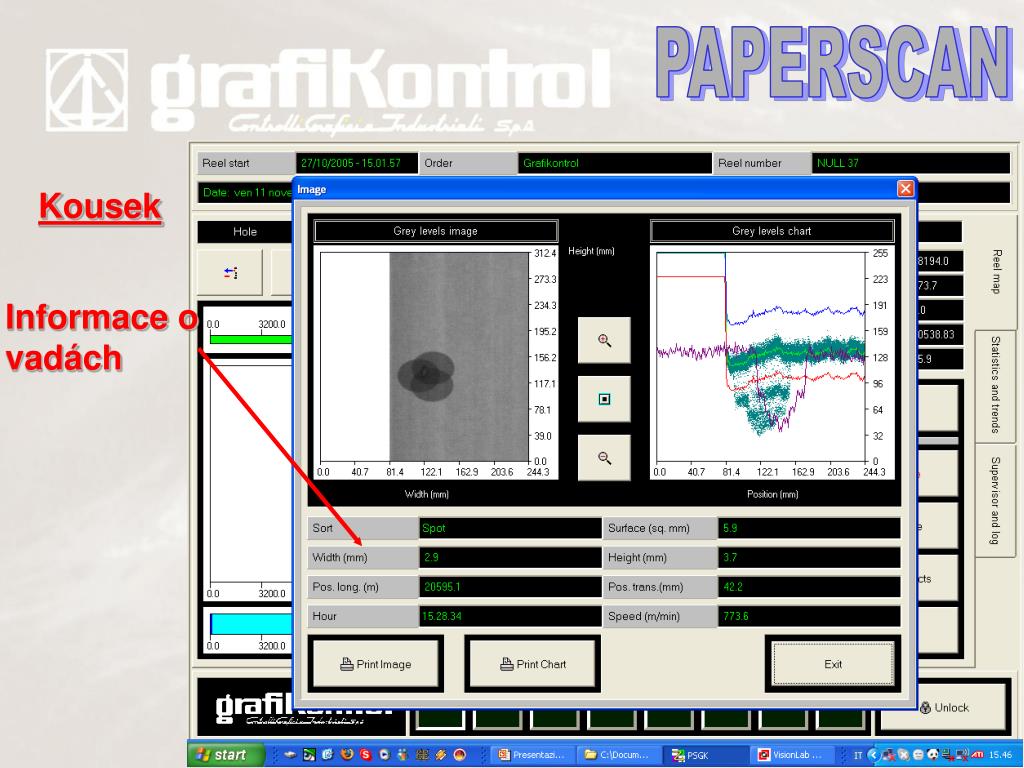Open Statistics and trends tab

point(996,385)
